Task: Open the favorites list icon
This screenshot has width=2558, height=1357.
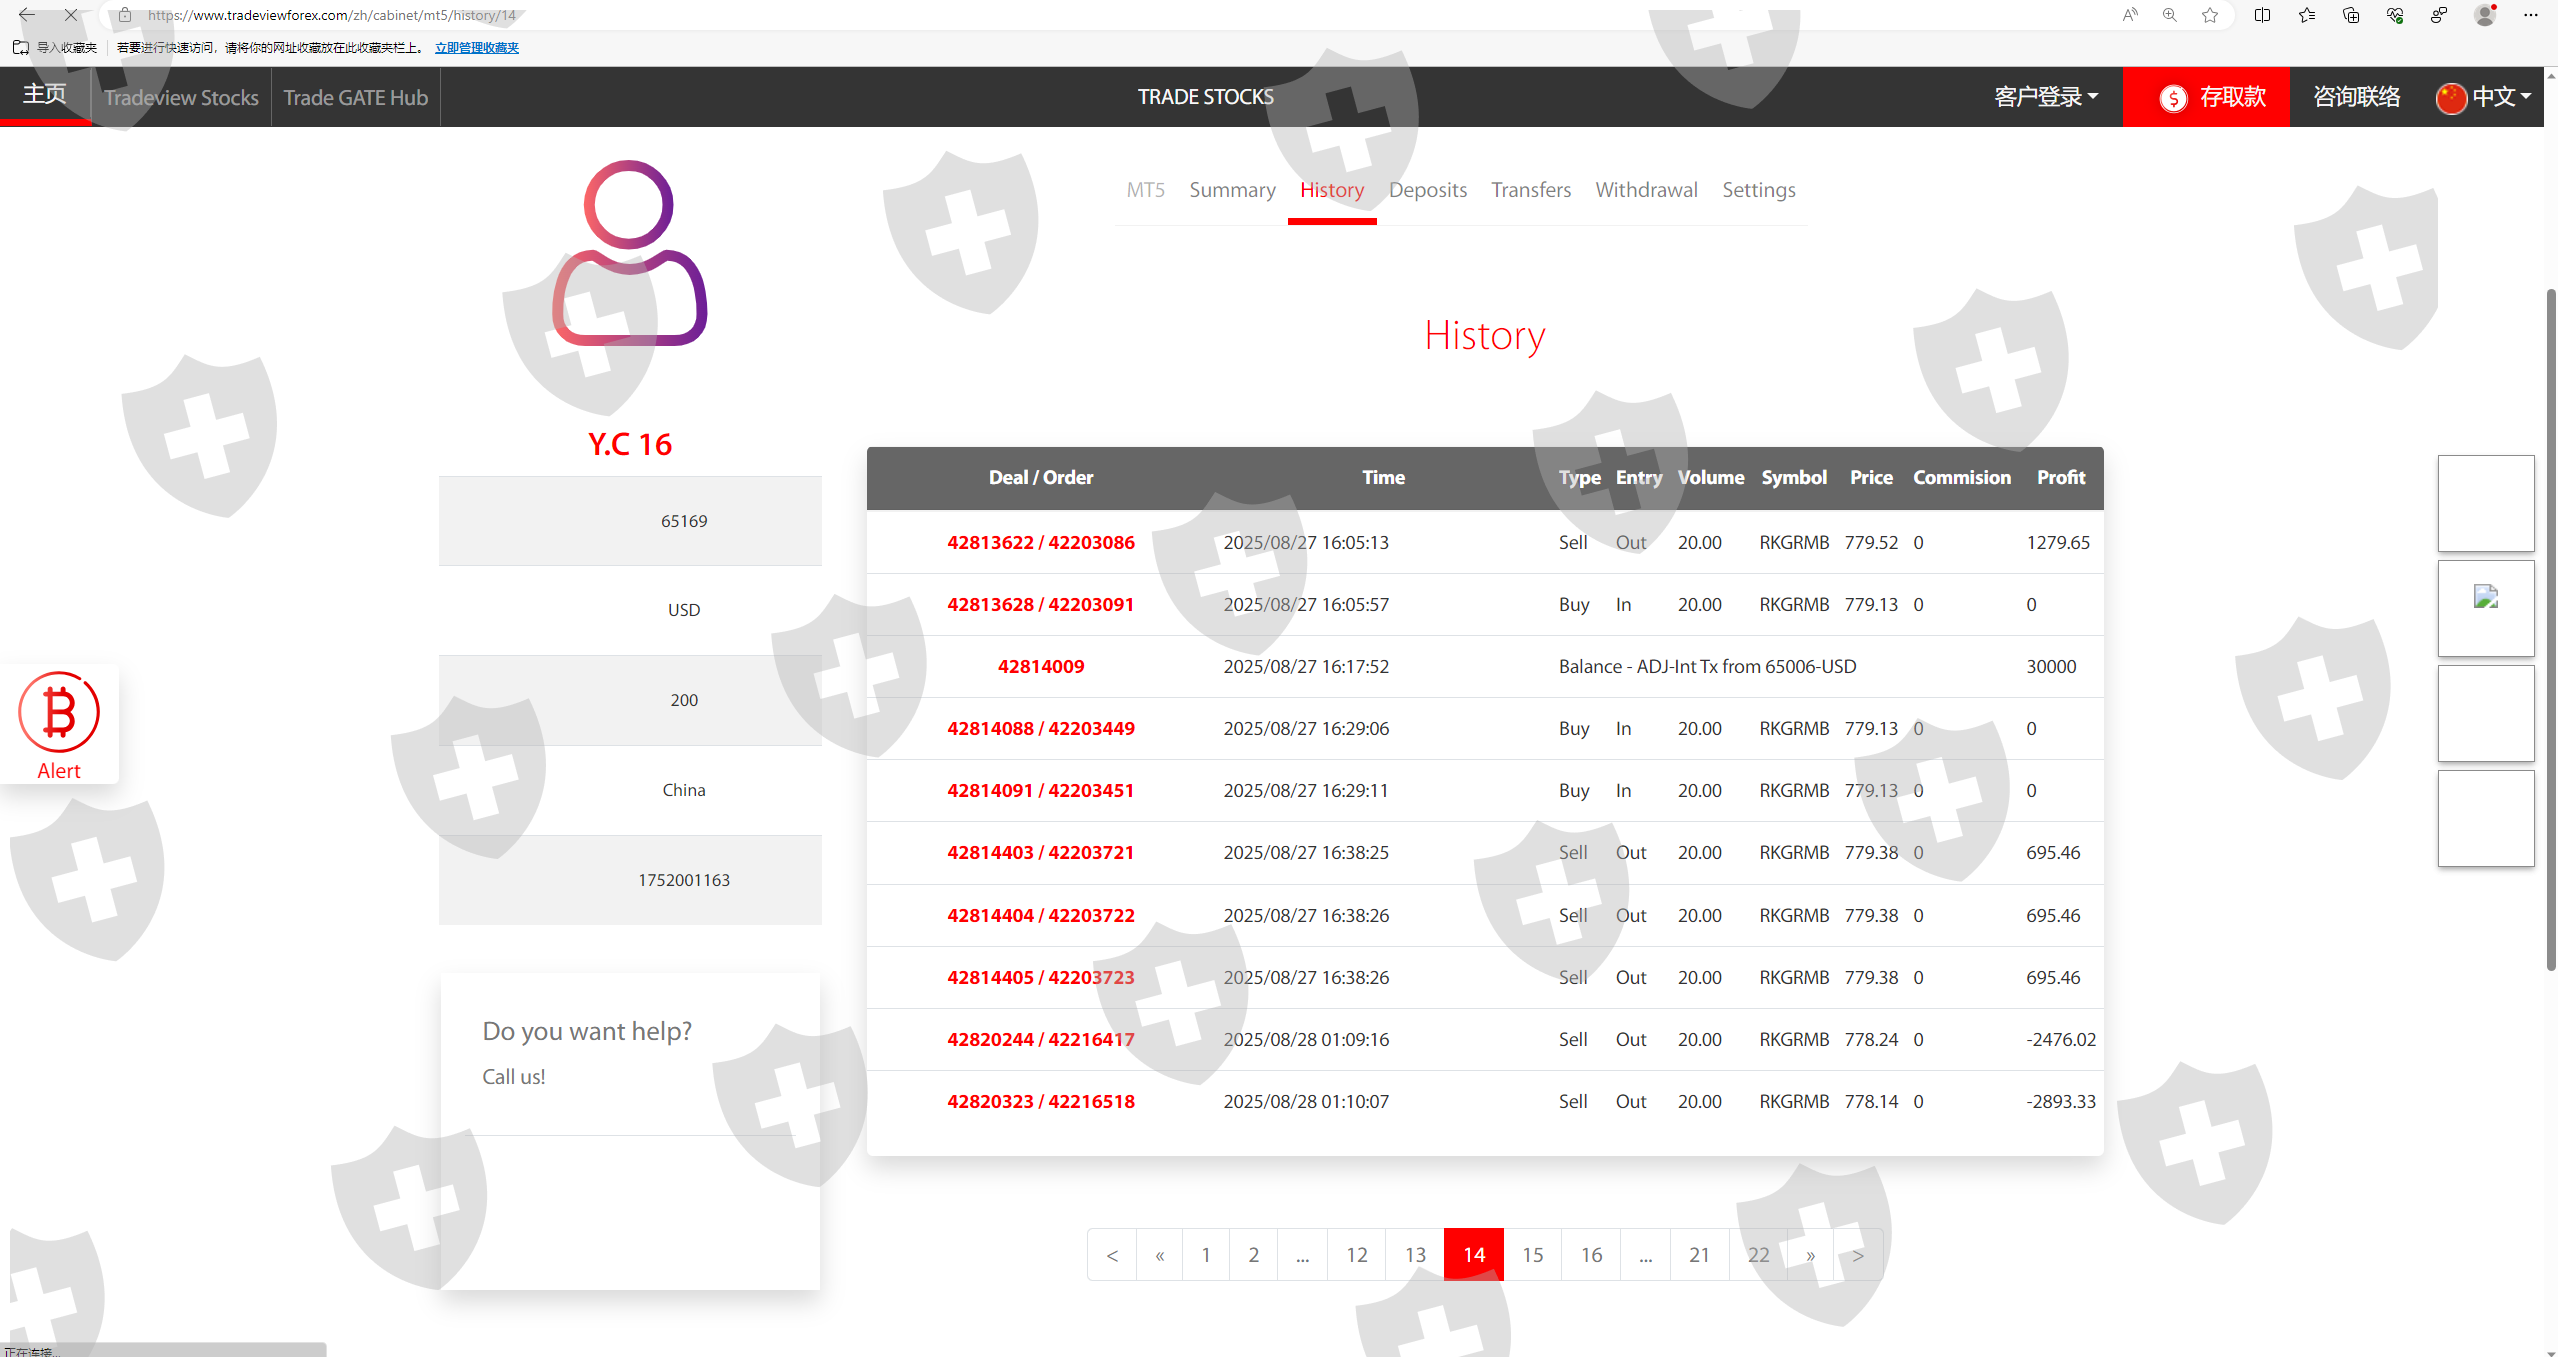Action: tap(2307, 15)
